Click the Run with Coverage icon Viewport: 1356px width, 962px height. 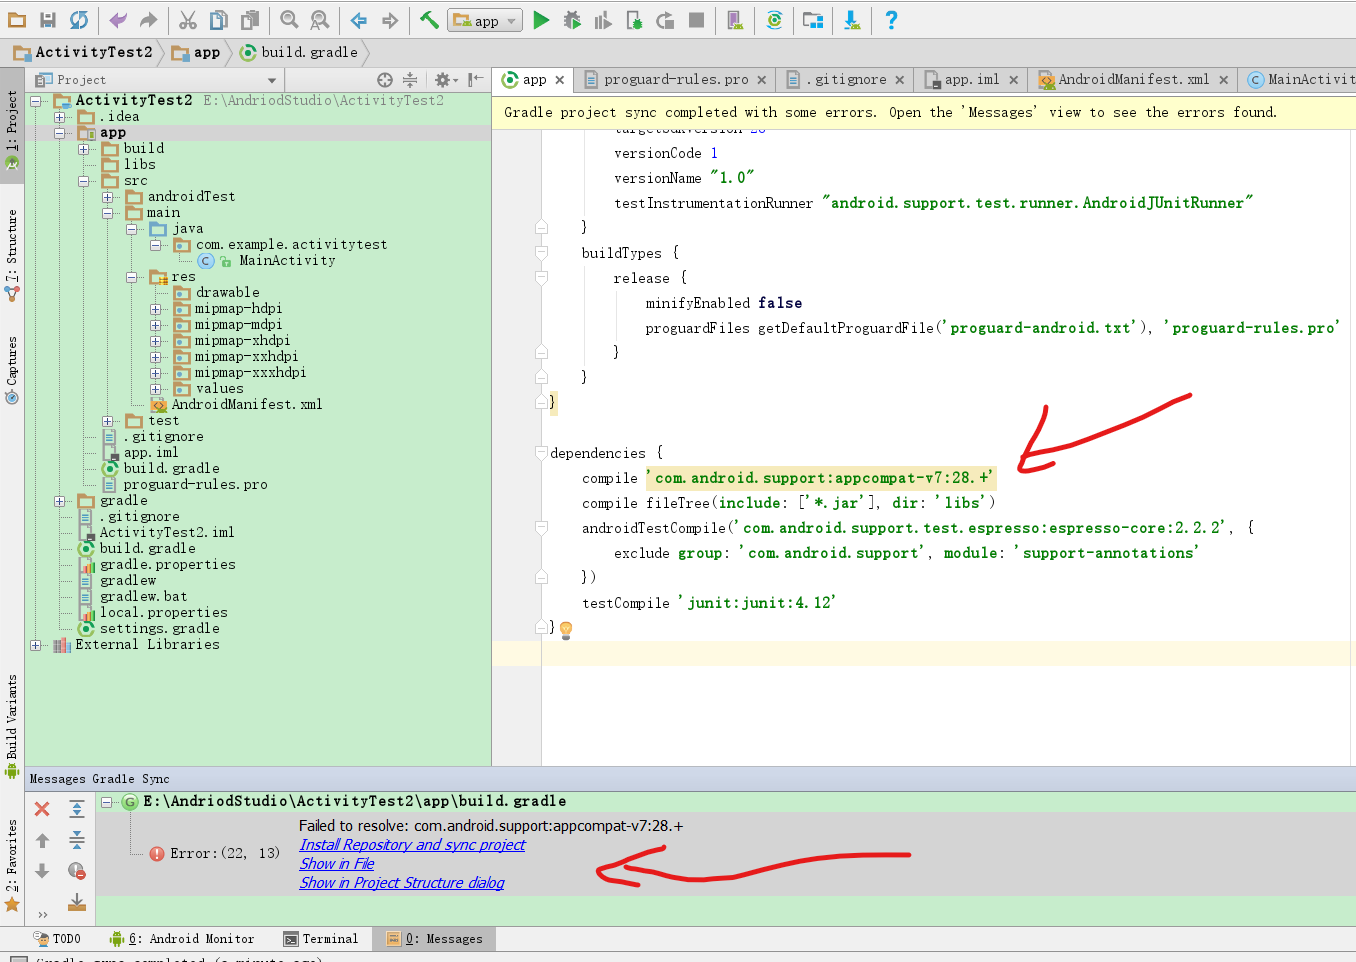tap(603, 20)
